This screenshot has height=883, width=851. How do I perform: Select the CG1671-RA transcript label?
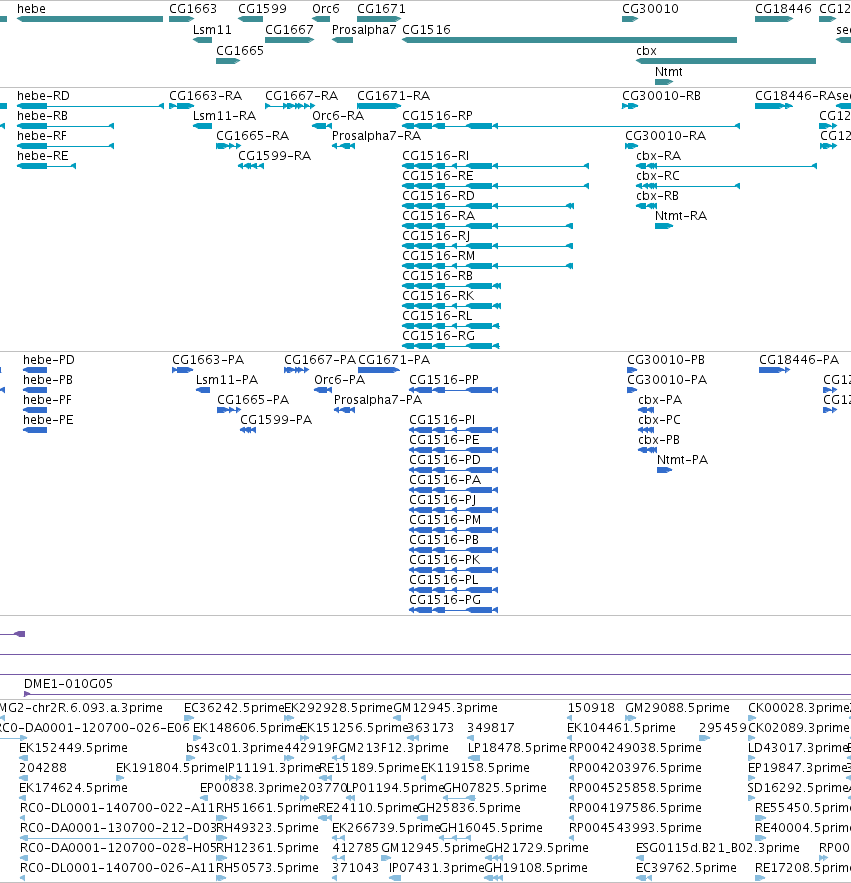393,96
